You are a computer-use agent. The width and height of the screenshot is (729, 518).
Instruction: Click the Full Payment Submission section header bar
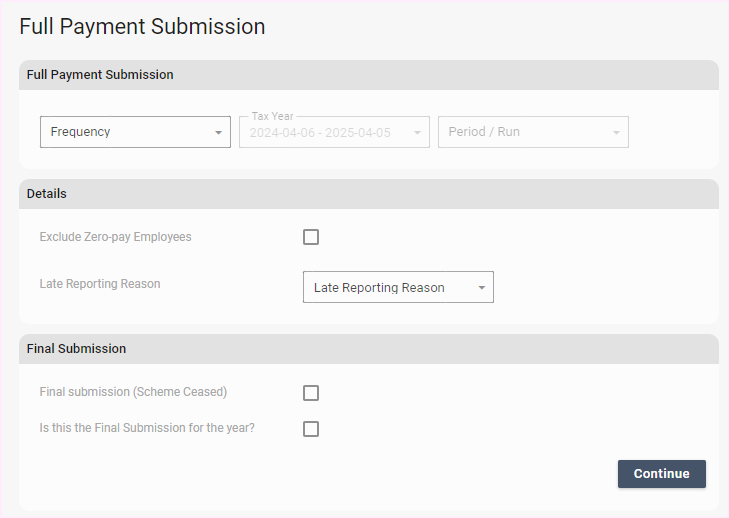(x=368, y=75)
